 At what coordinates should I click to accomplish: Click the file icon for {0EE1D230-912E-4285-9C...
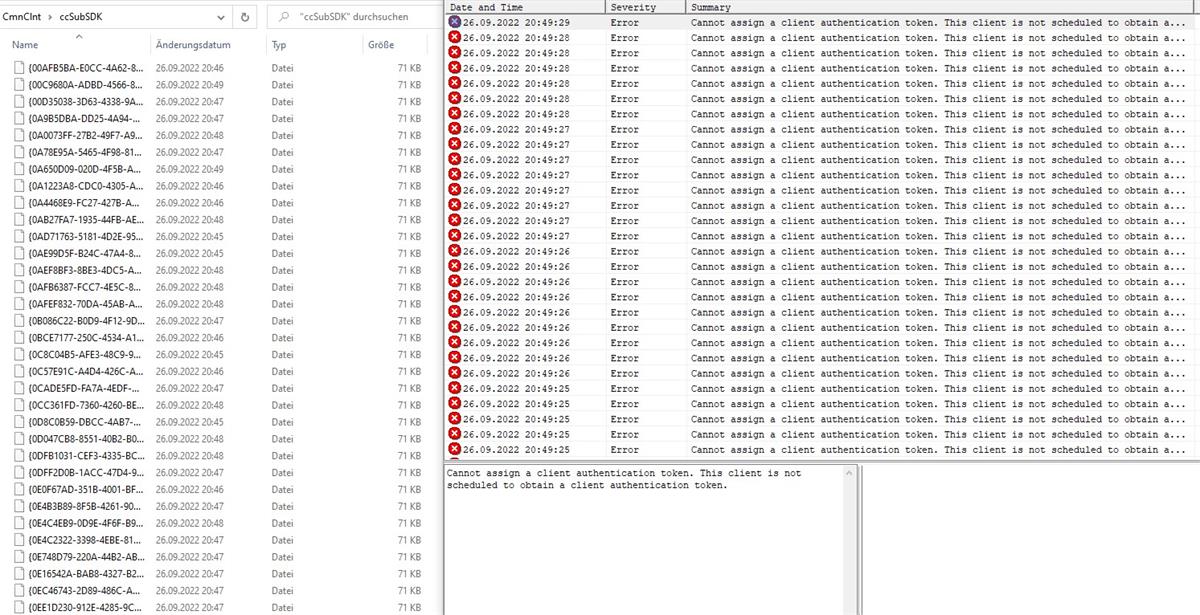click(x=19, y=607)
